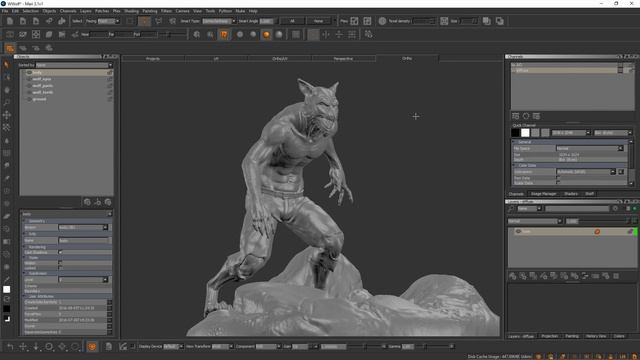This screenshot has height=360, width=640.
Task: Toggle the Locked checkbox in object properties
Action: point(60,268)
